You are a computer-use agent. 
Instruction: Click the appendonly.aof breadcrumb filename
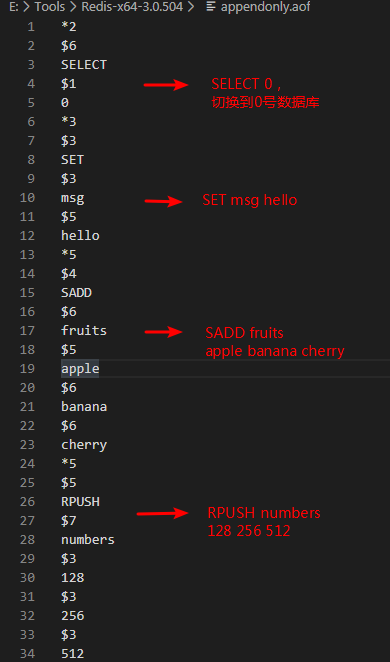[265, 7]
